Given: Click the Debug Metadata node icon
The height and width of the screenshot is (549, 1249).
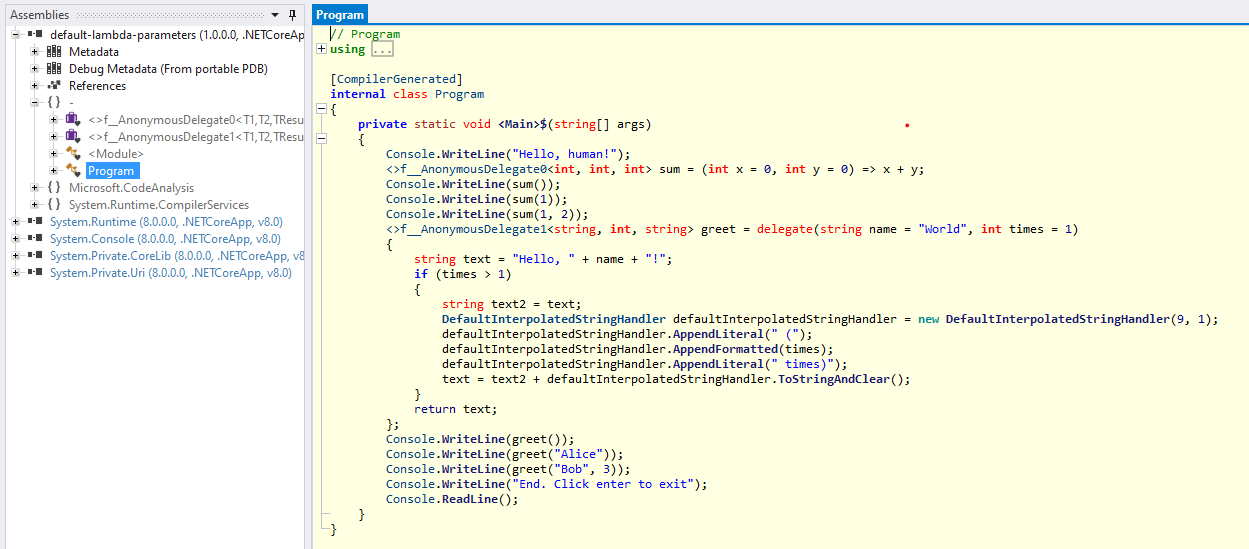Looking at the screenshot, I should pyautogui.click(x=54, y=69).
